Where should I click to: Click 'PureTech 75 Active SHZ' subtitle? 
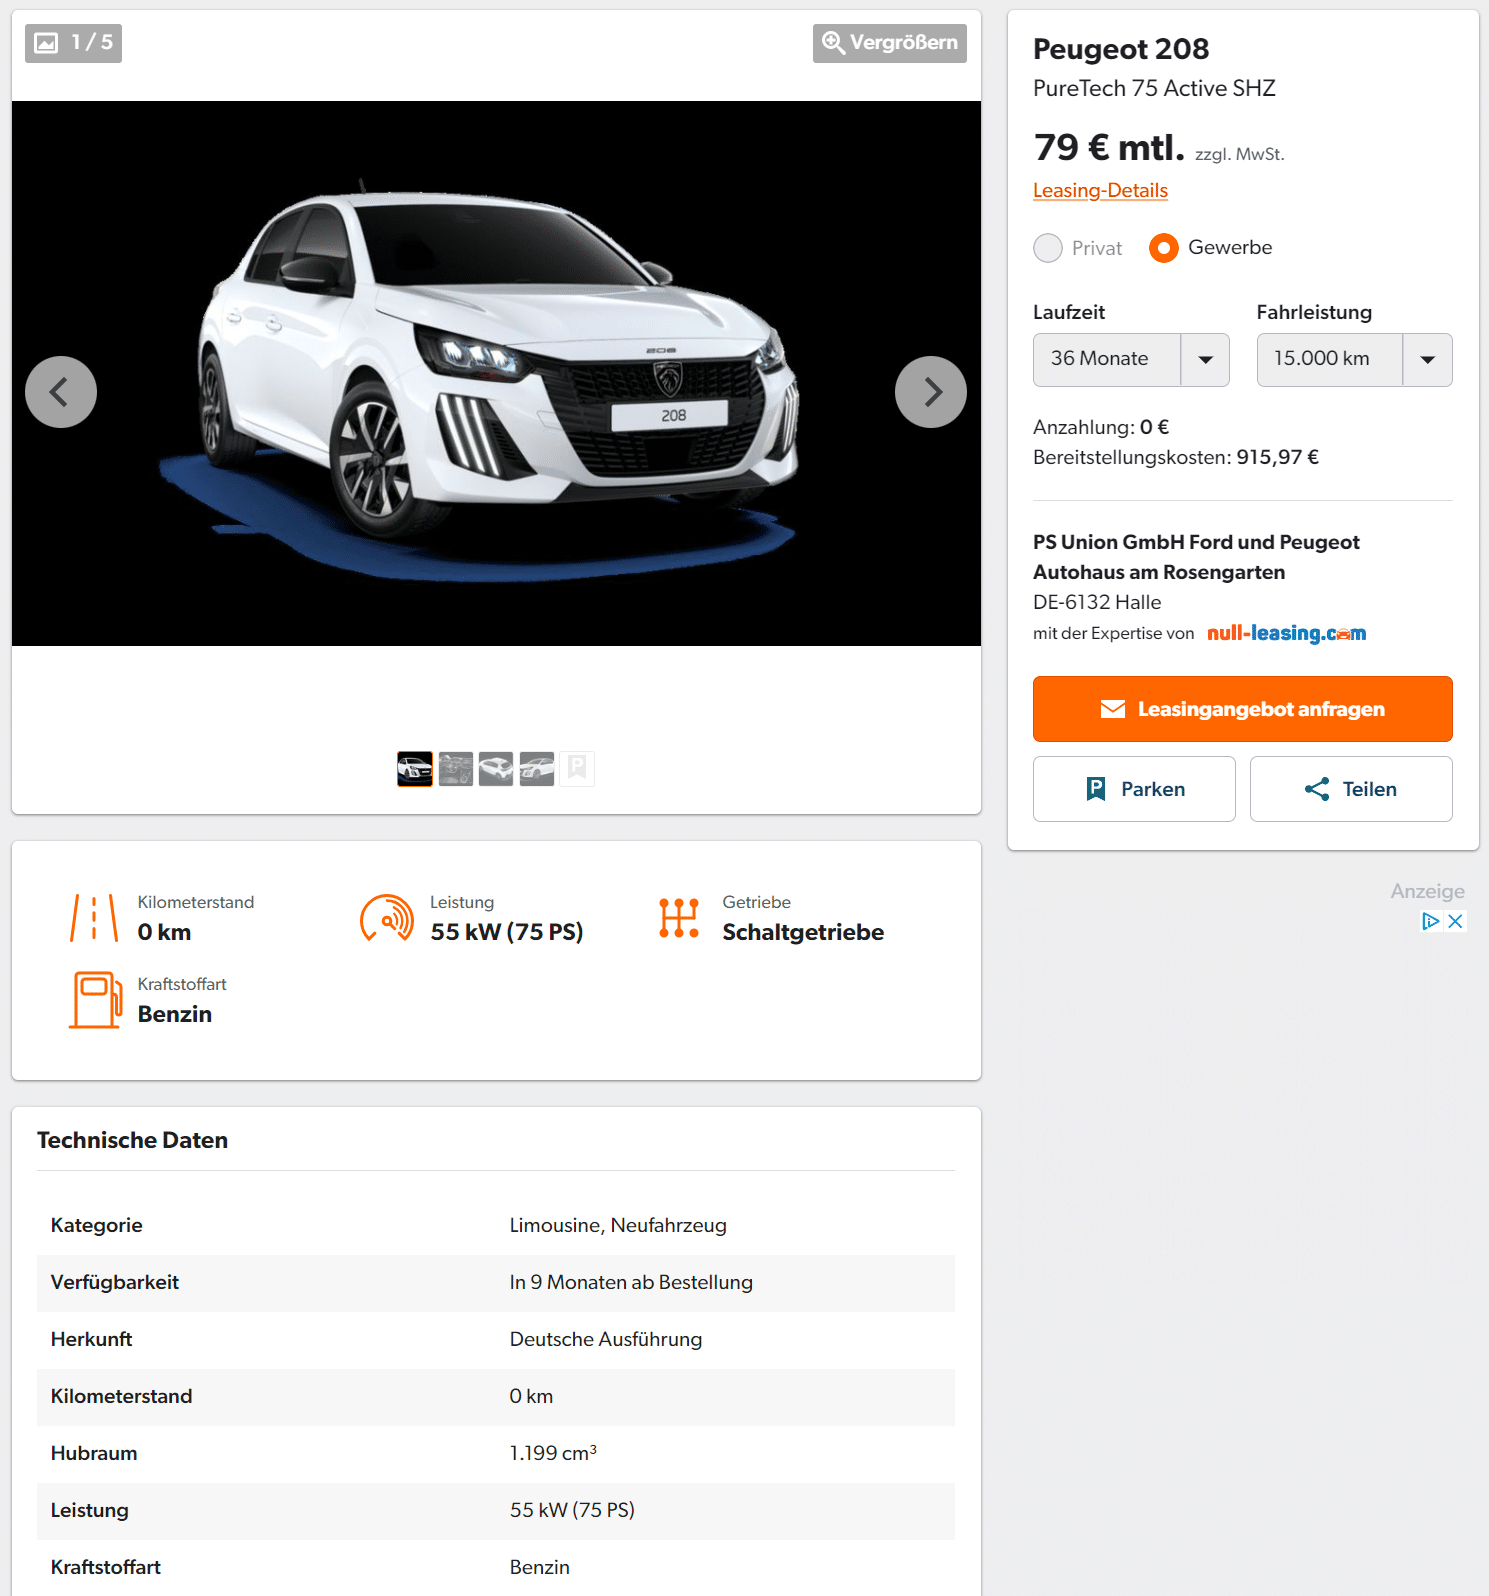point(1154,88)
